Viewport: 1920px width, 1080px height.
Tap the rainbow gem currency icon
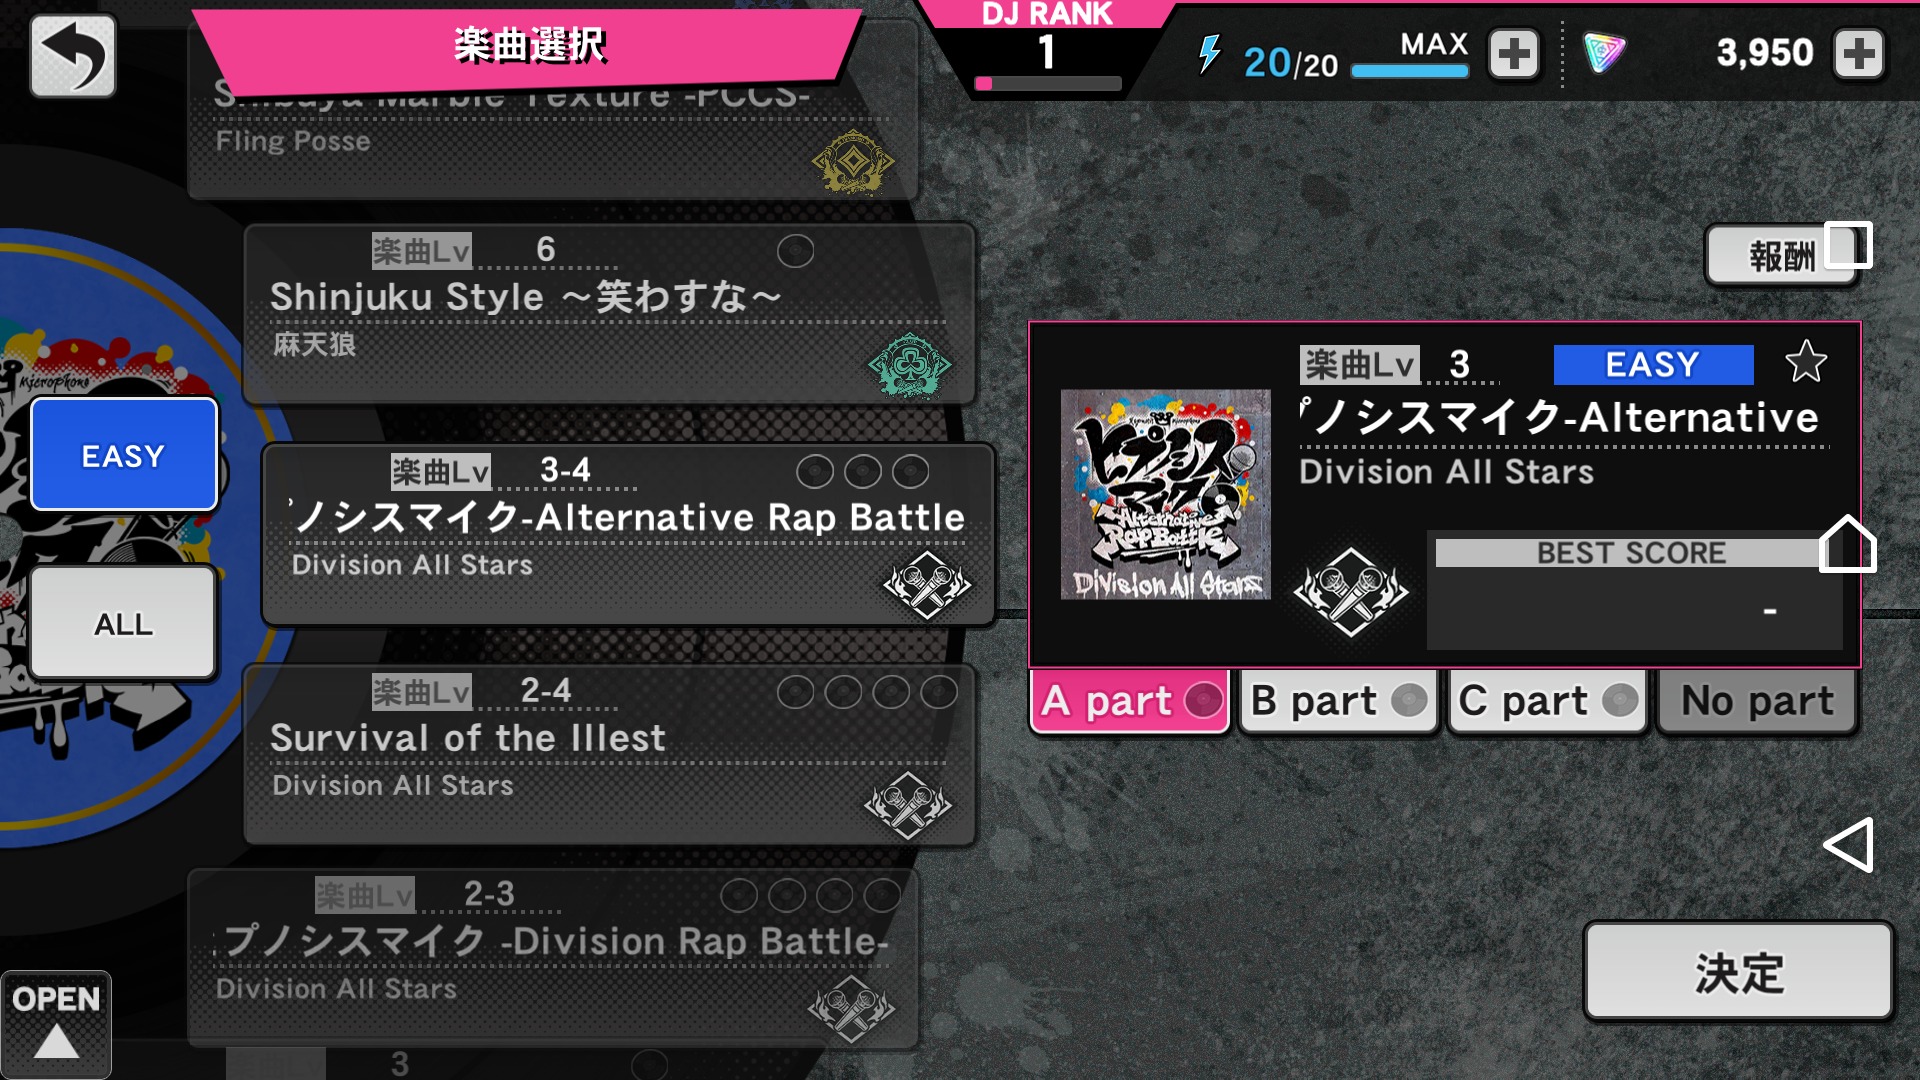tap(1604, 52)
